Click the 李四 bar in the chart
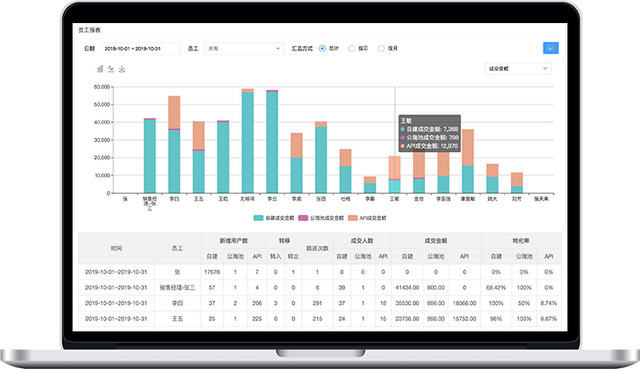 click(x=174, y=144)
